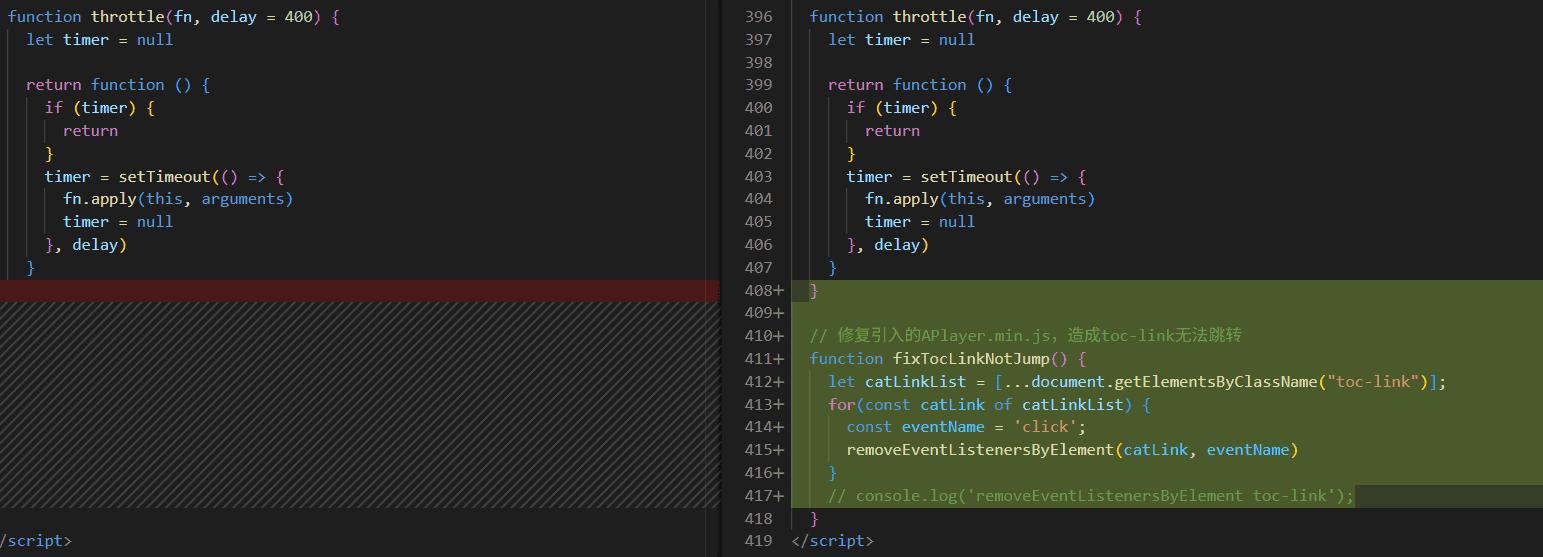The image size is (1543, 557).
Task: Click 'catLinkList' on line 413
Action: click(x=1072, y=405)
